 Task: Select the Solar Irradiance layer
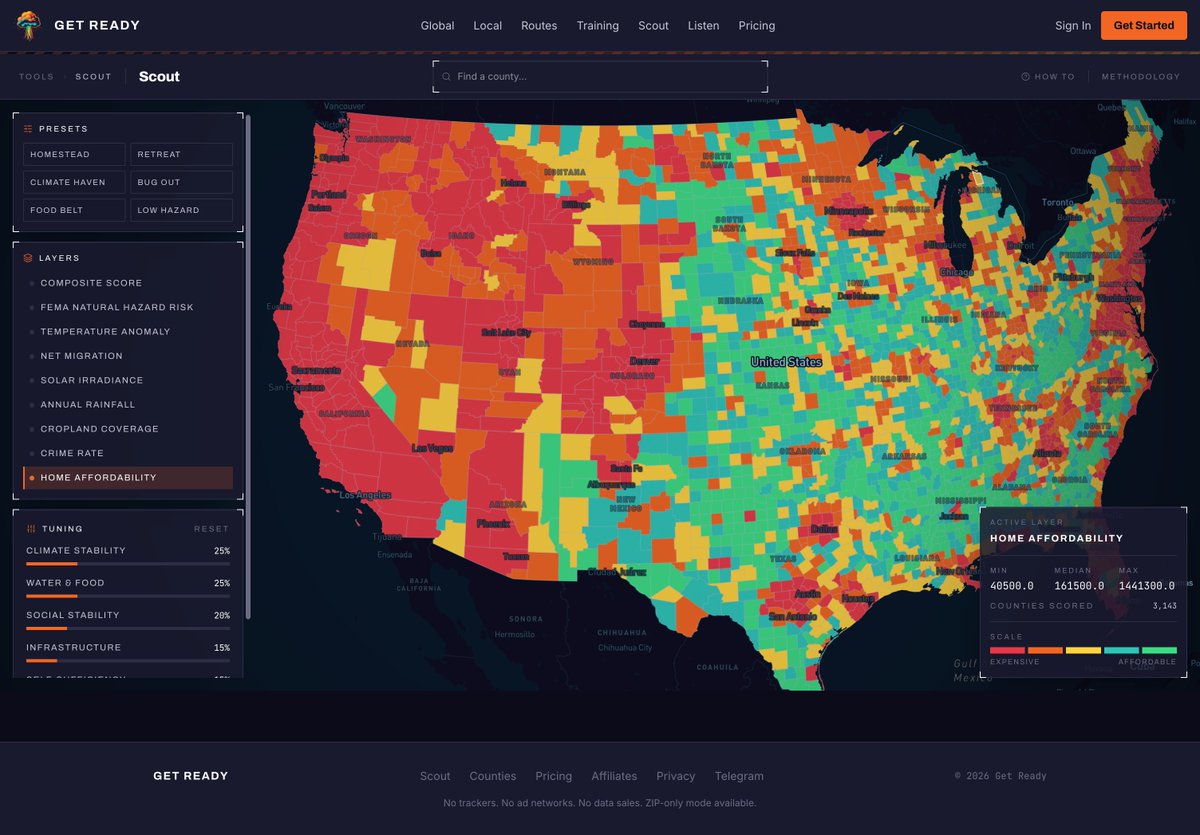[x=128, y=380]
